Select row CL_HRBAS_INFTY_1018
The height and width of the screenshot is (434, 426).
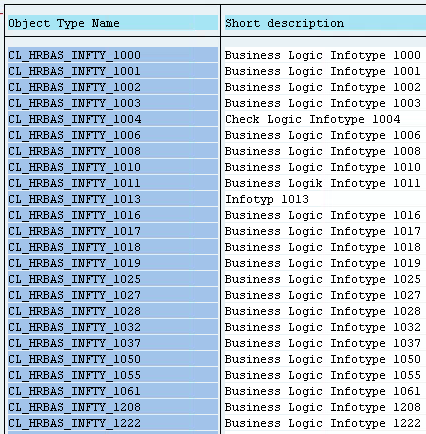(x=113, y=247)
